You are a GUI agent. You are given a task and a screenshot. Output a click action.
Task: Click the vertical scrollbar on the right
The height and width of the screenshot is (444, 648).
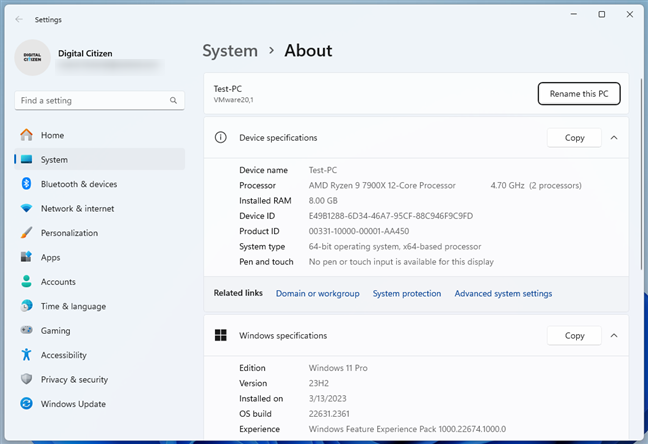pos(641,174)
